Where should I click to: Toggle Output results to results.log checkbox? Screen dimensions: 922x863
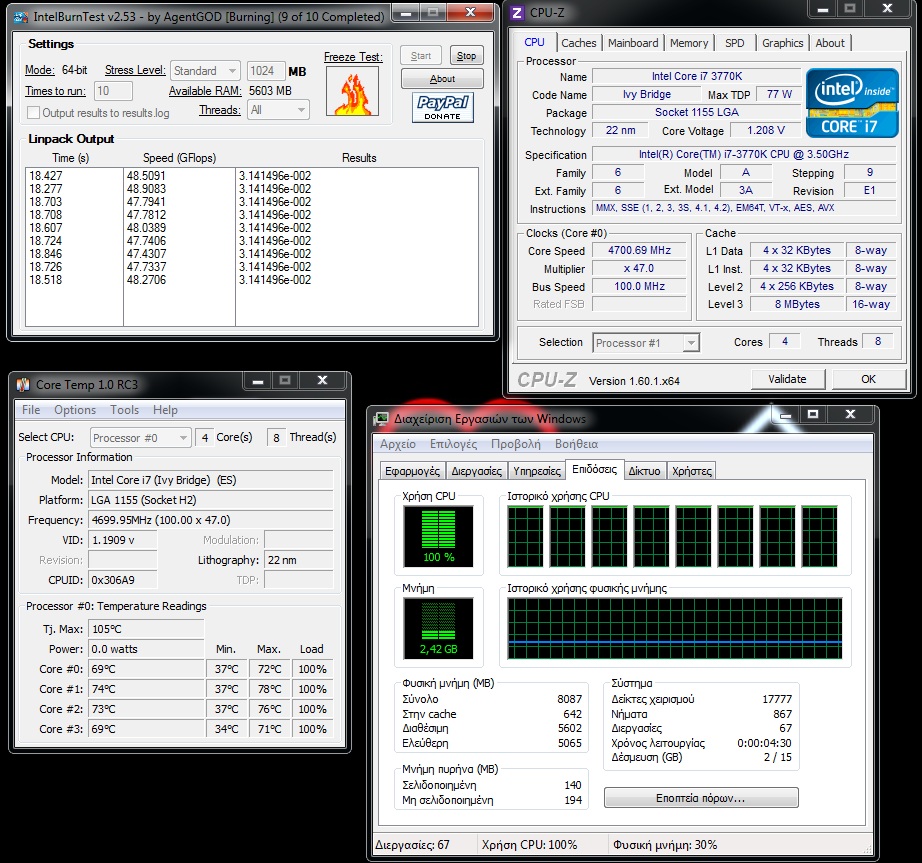34,113
